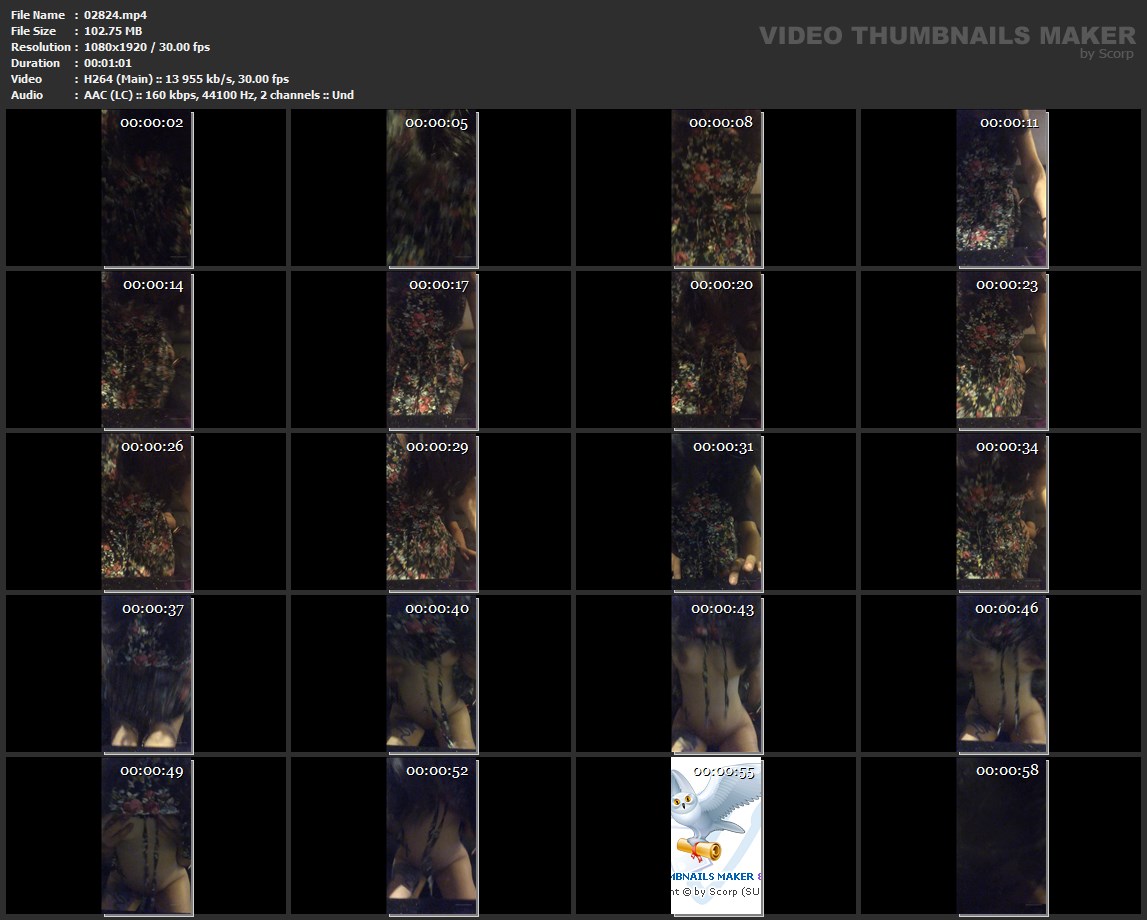This screenshot has width=1147, height=920.
Task: Open the thumbnail stamped 00:00:05
Action: [x=432, y=190]
